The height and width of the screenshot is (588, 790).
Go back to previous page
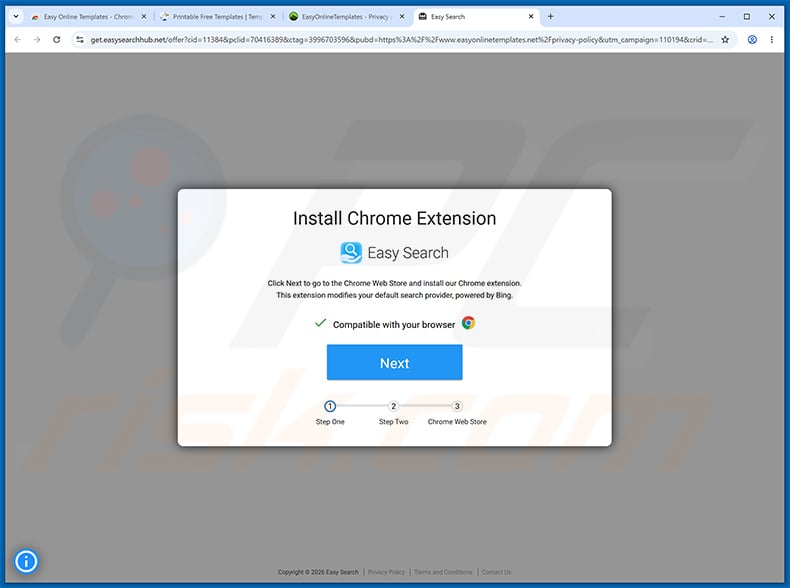coord(18,39)
